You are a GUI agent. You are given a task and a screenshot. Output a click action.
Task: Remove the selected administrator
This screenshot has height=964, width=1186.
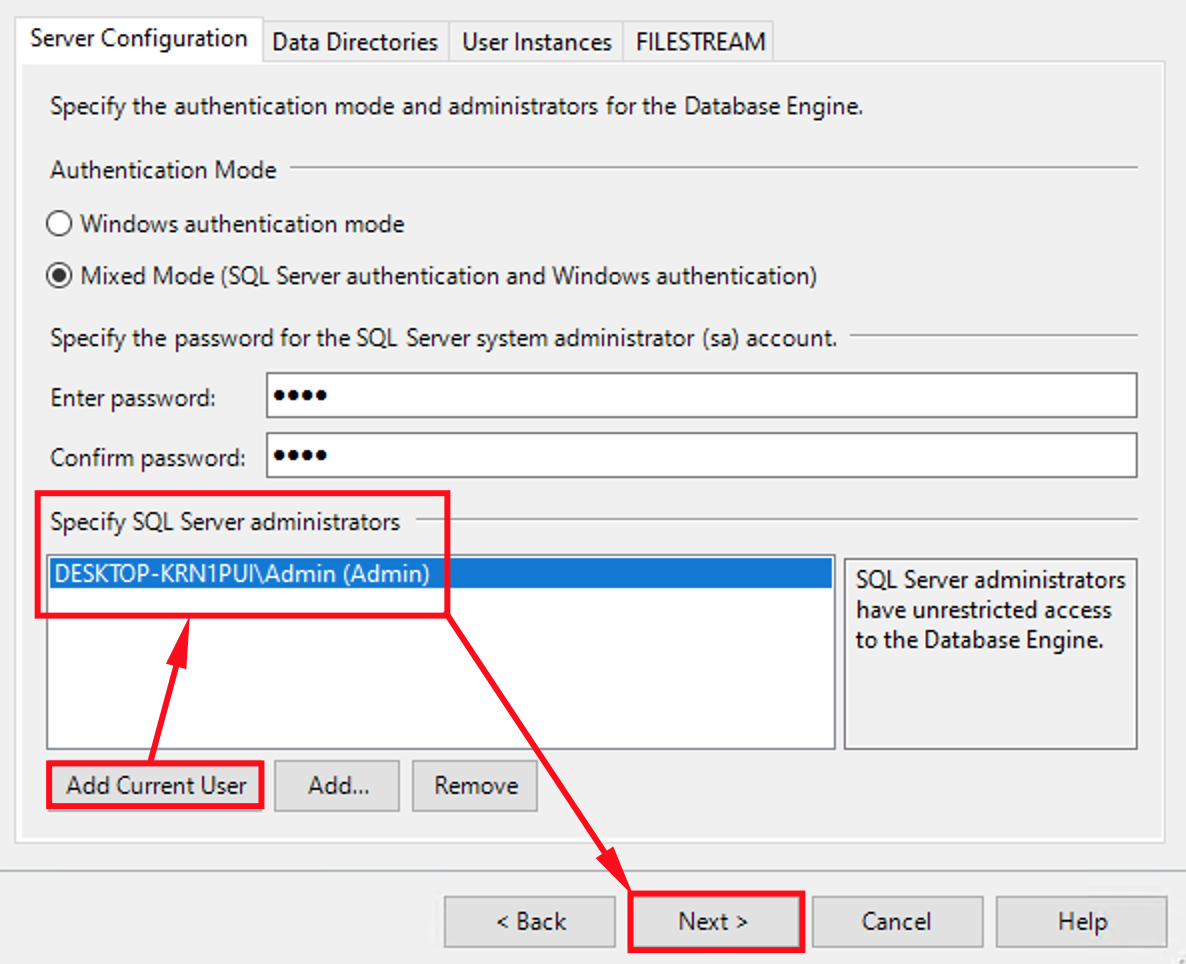click(474, 785)
